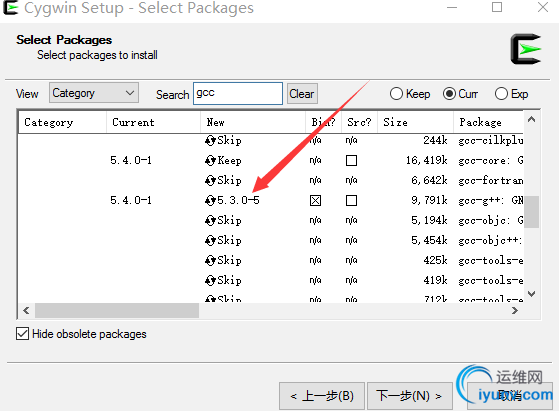The height and width of the screenshot is (411, 559).
Task: Cycle the Skip action icon for gcc-objc:
Action: pyautogui.click(x=210, y=221)
